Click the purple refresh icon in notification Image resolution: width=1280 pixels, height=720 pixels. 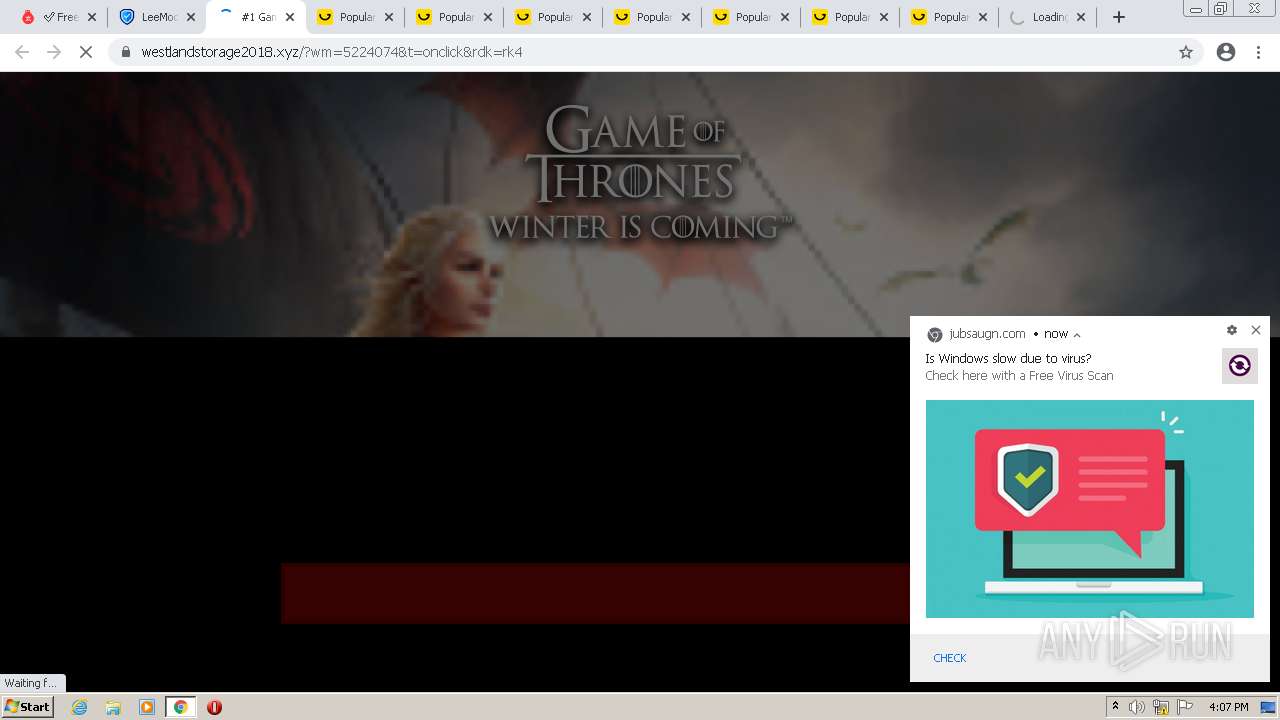pyautogui.click(x=1240, y=366)
